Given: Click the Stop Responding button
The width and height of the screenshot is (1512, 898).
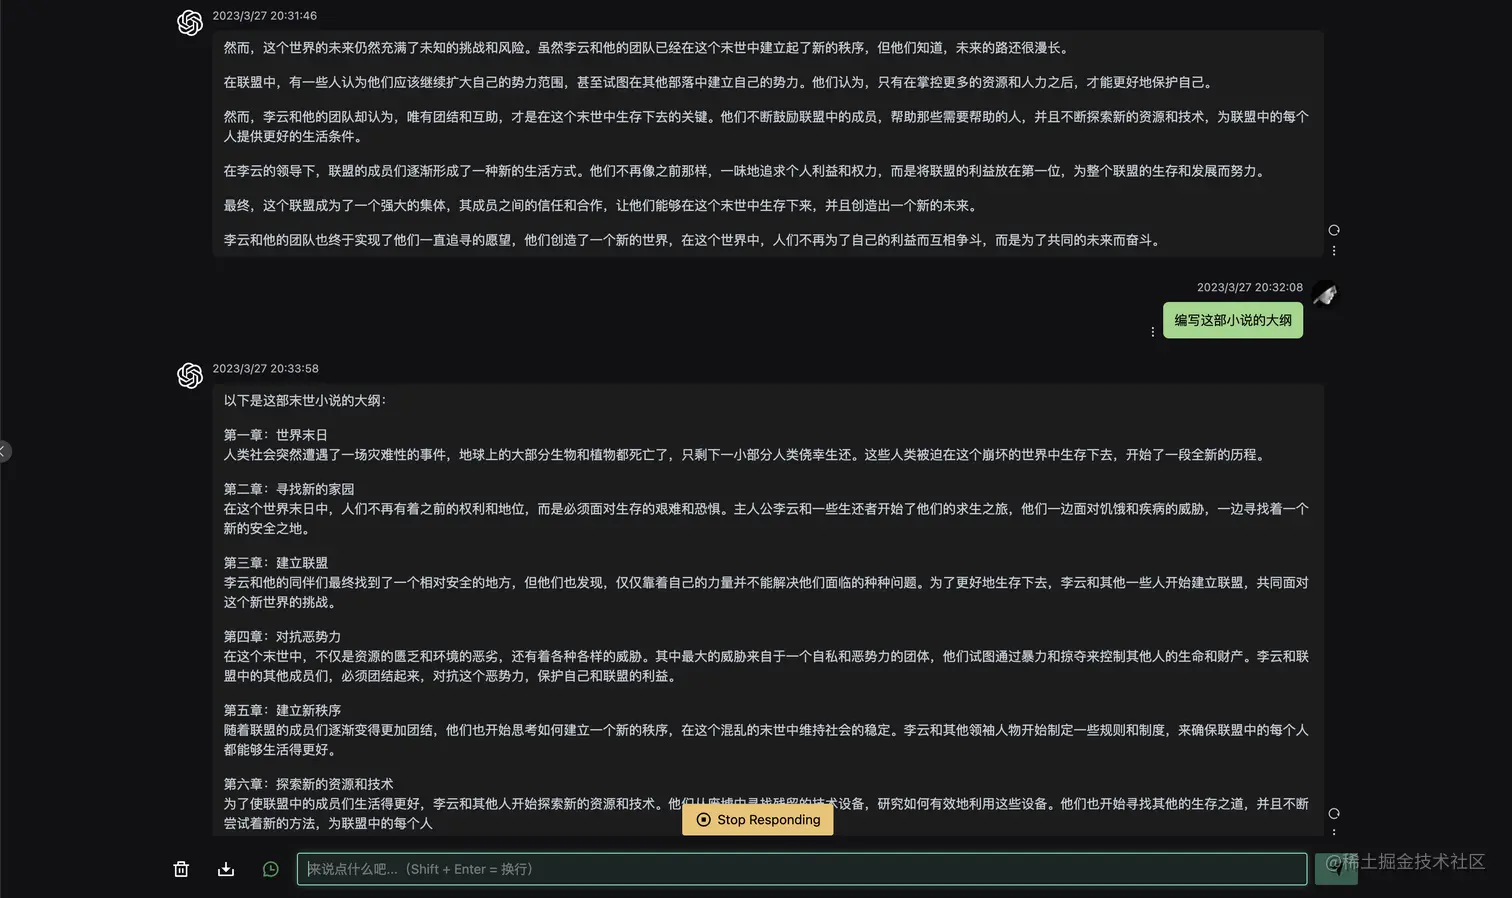Looking at the screenshot, I should pos(757,819).
